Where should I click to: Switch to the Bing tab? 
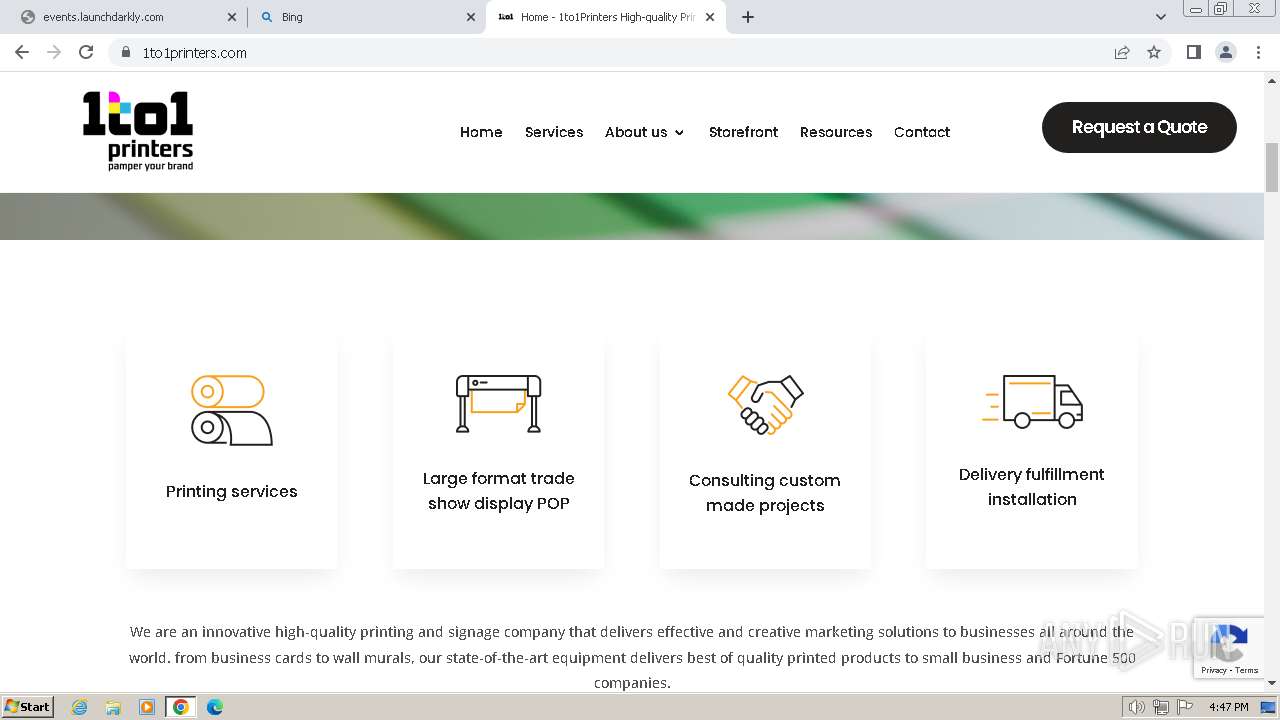click(366, 17)
